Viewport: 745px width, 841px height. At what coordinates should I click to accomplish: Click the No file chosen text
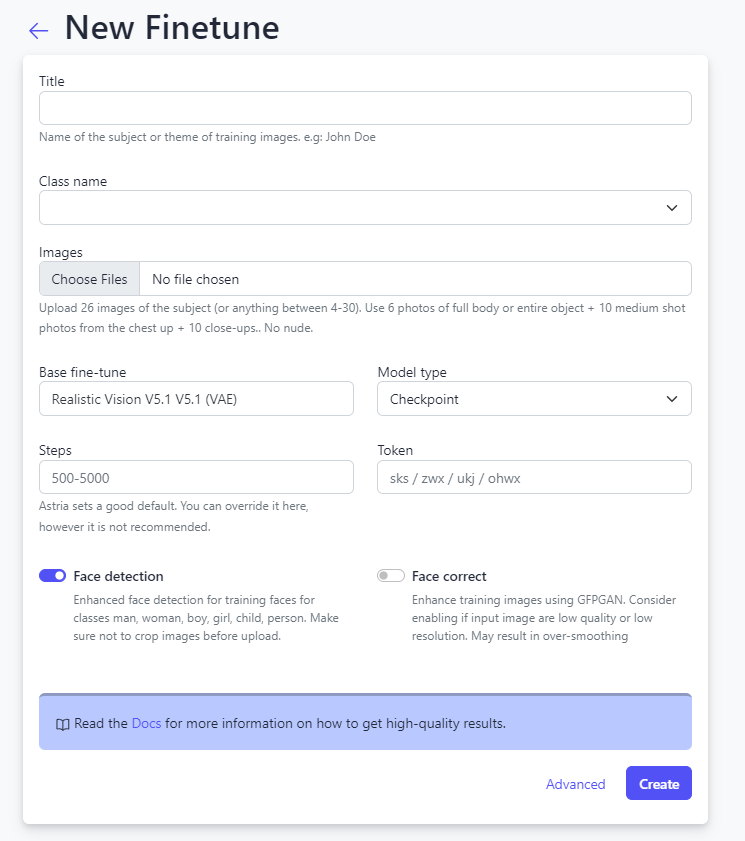[196, 279]
